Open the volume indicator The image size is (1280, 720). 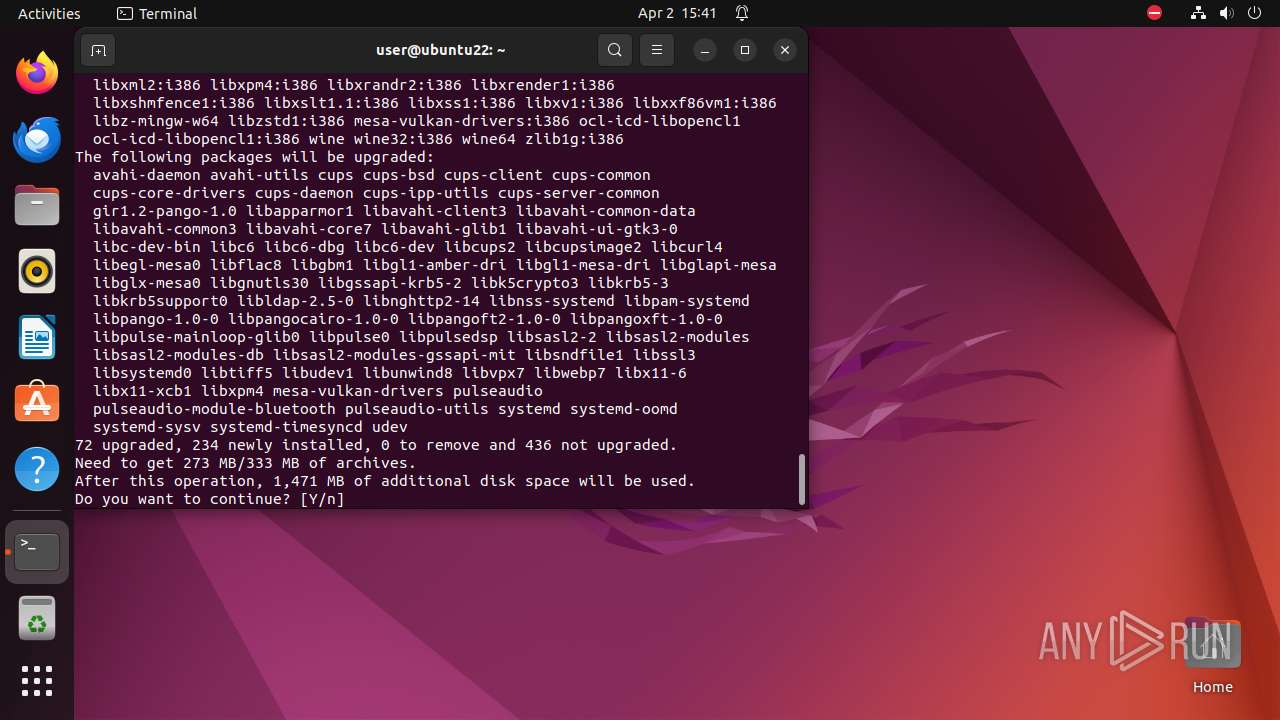1227,13
